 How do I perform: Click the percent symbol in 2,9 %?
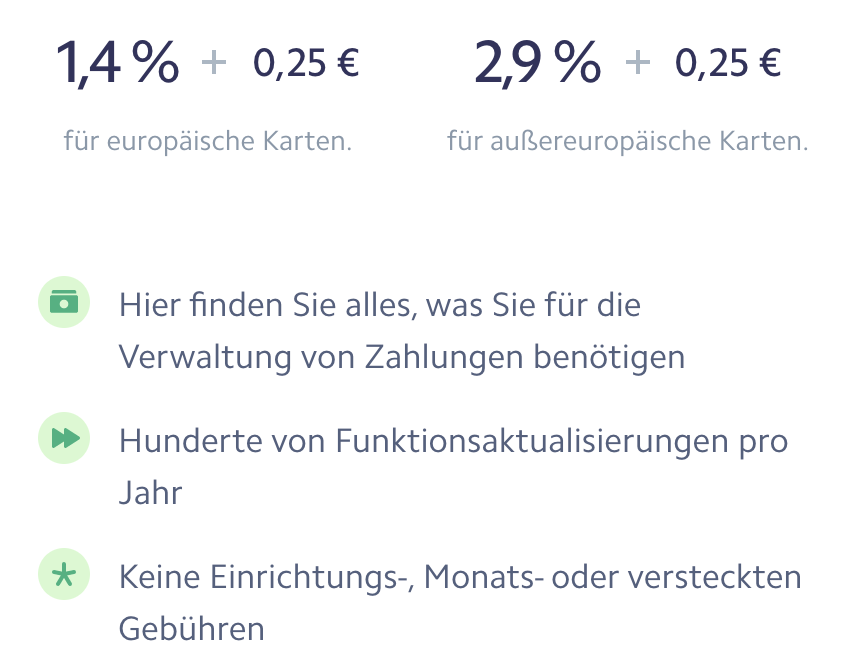(x=577, y=61)
